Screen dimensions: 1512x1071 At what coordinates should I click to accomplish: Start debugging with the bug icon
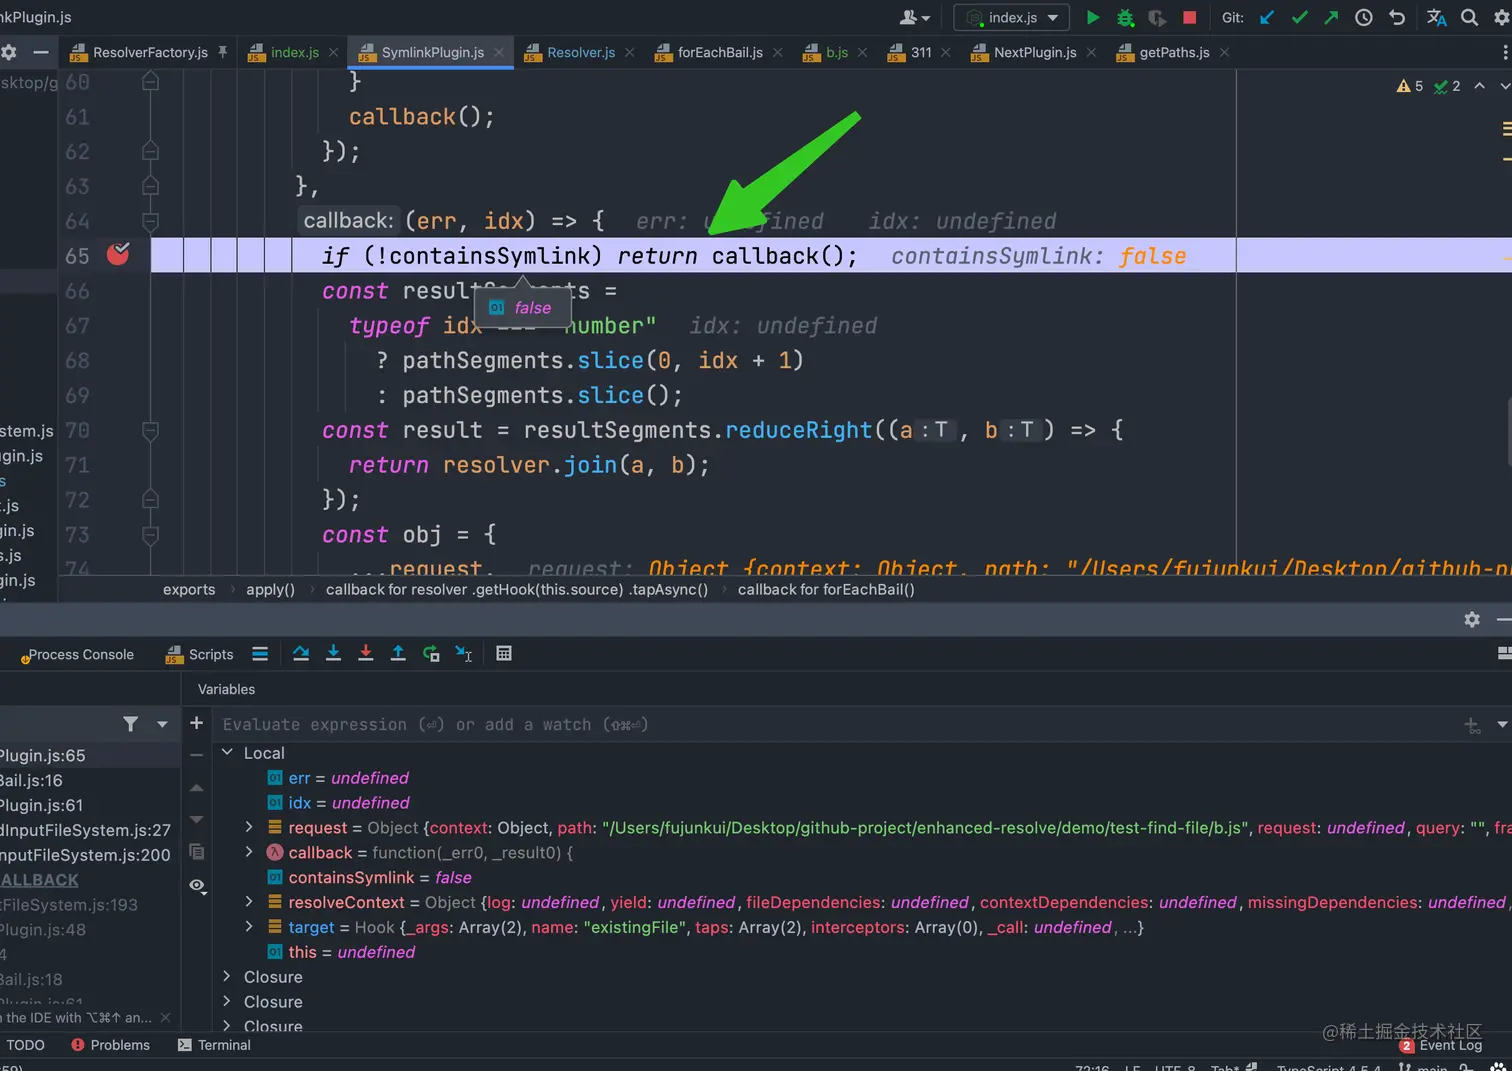(1125, 17)
